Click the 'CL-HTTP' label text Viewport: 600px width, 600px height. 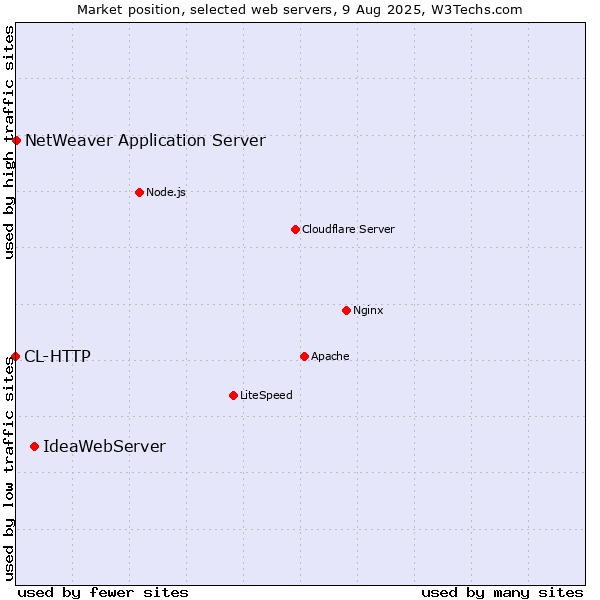click(57, 356)
